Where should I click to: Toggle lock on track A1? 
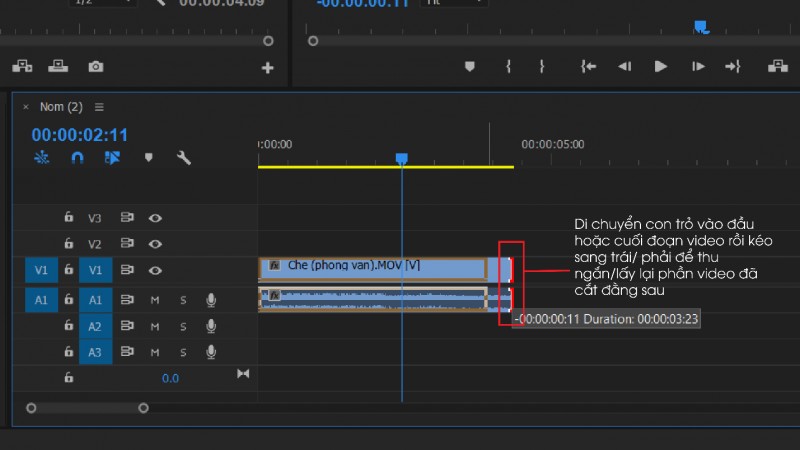click(x=69, y=299)
